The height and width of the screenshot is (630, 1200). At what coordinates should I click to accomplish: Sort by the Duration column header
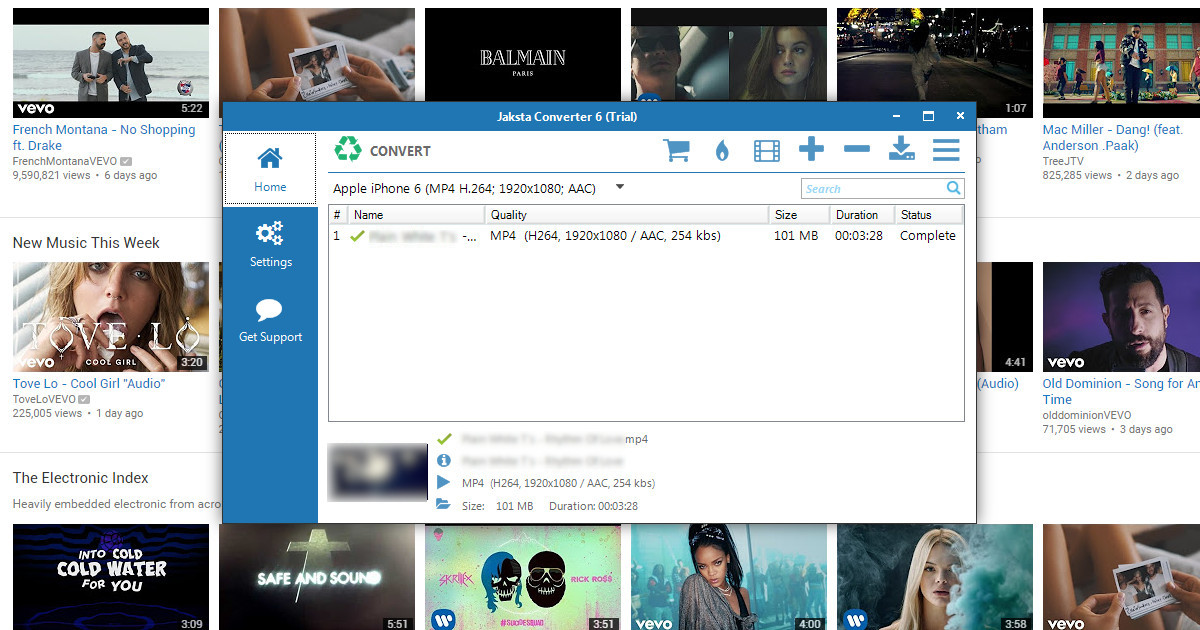click(862, 215)
